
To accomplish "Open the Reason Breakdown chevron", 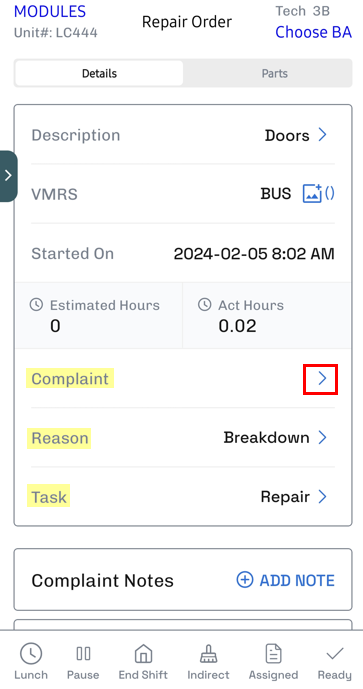I will [x=322, y=438].
